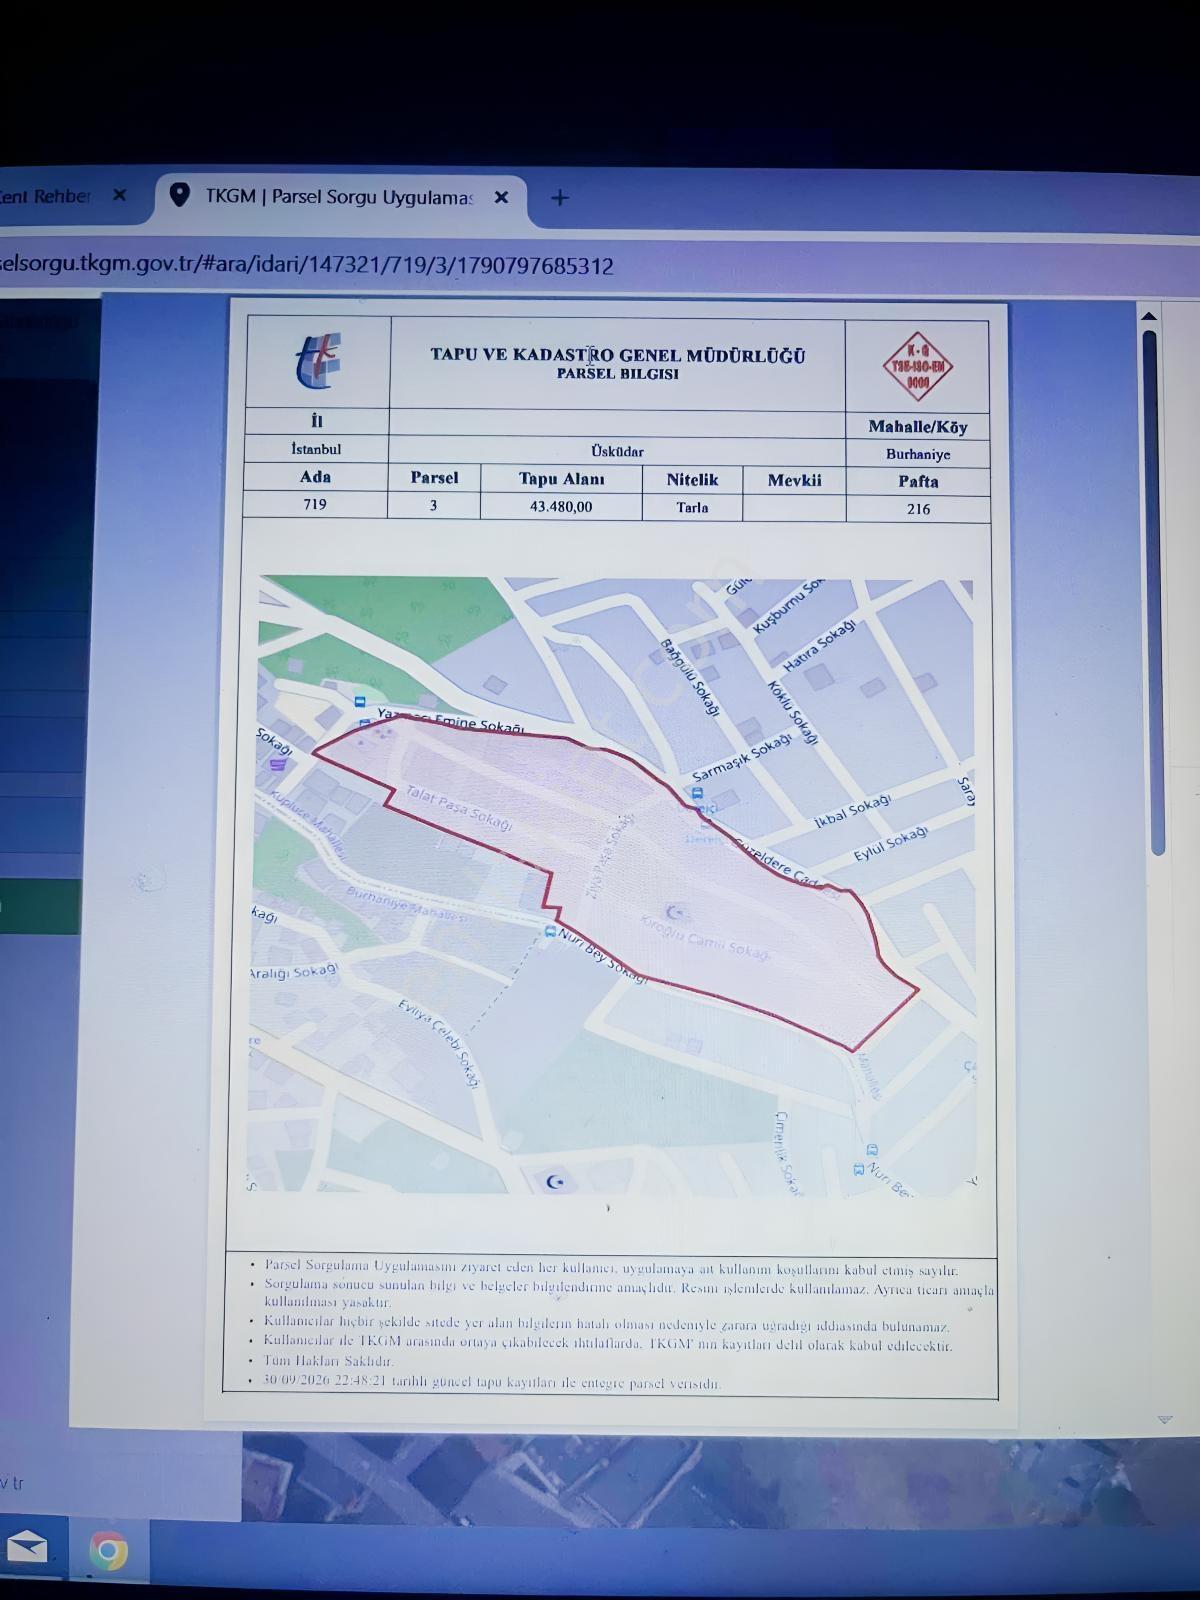Close the Kent Rehberi tab

coord(120,196)
